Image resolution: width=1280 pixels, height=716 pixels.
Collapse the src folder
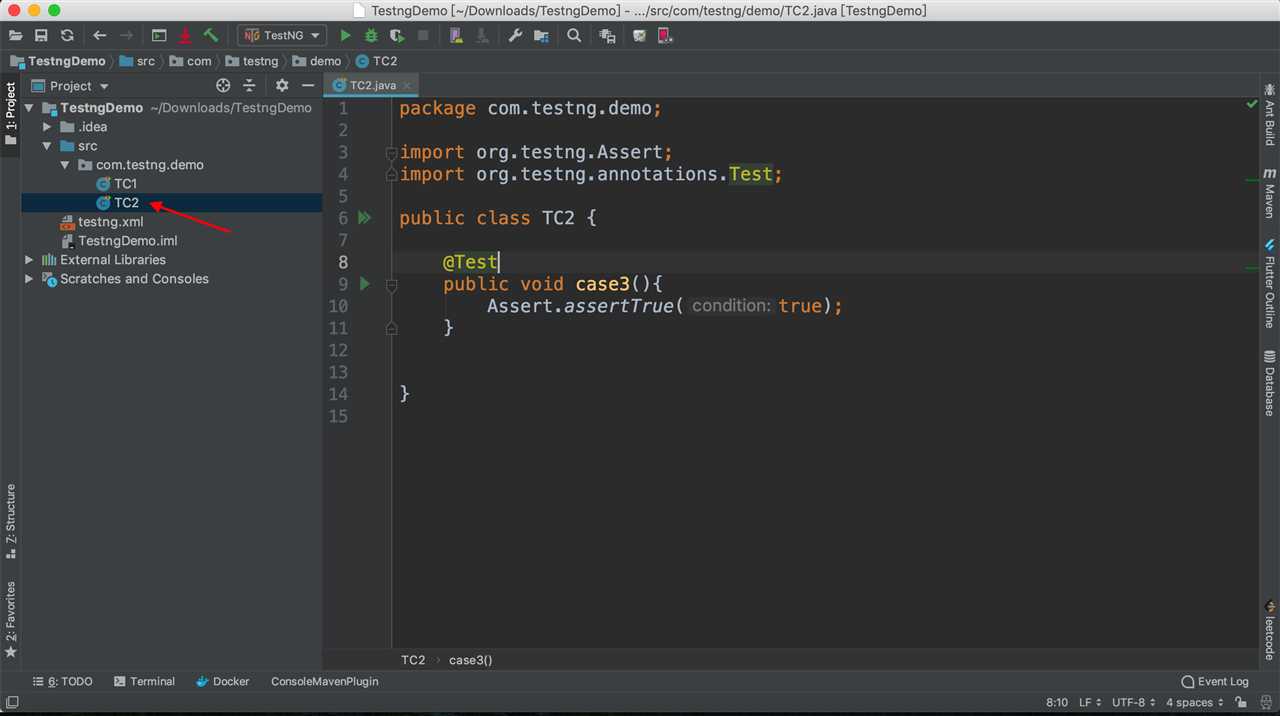pos(47,146)
